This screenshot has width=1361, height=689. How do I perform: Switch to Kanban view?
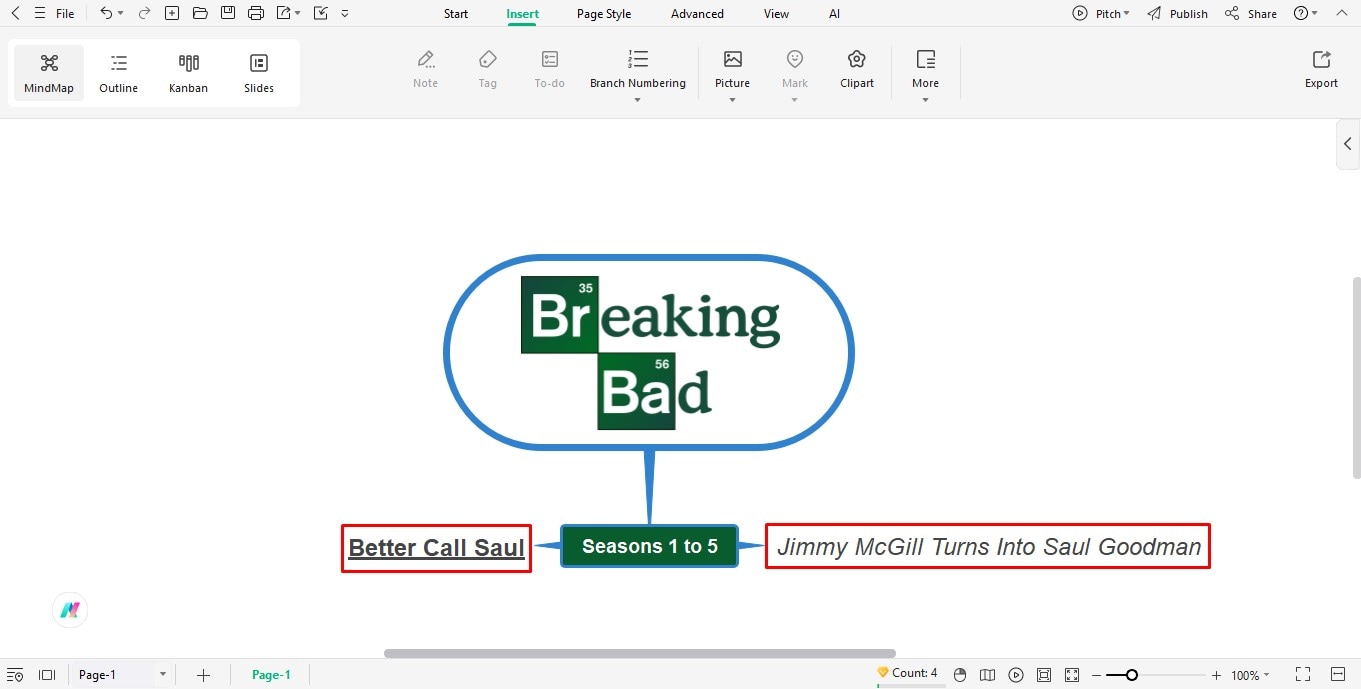pos(188,73)
